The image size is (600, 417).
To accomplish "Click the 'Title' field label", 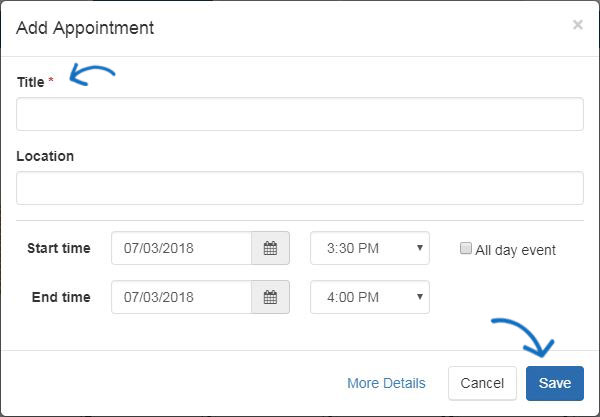I will tap(31, 82).
